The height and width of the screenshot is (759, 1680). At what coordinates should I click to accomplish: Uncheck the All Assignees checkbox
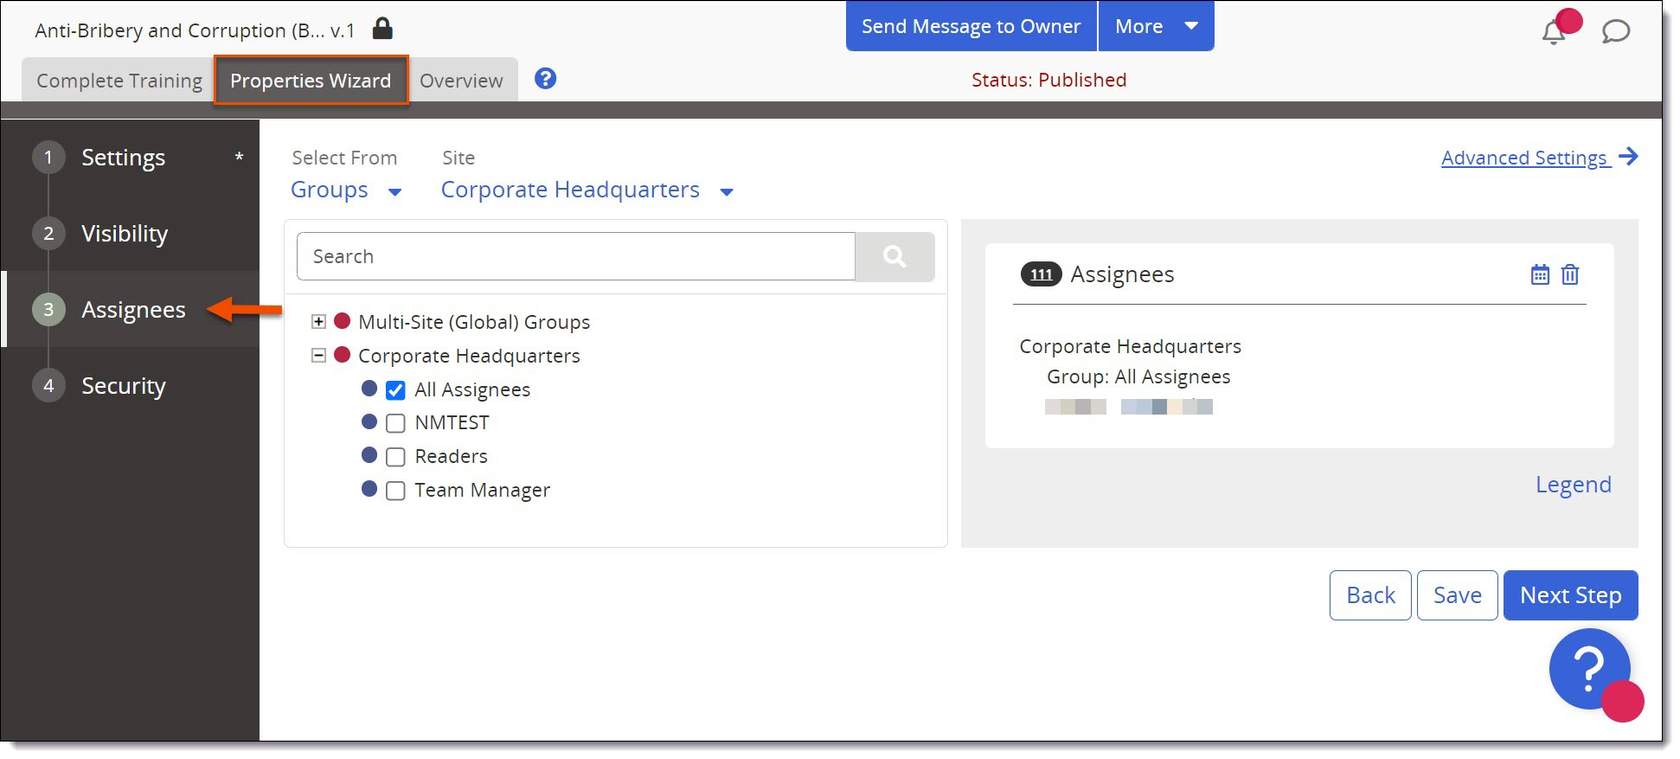(x=395, y=390)
